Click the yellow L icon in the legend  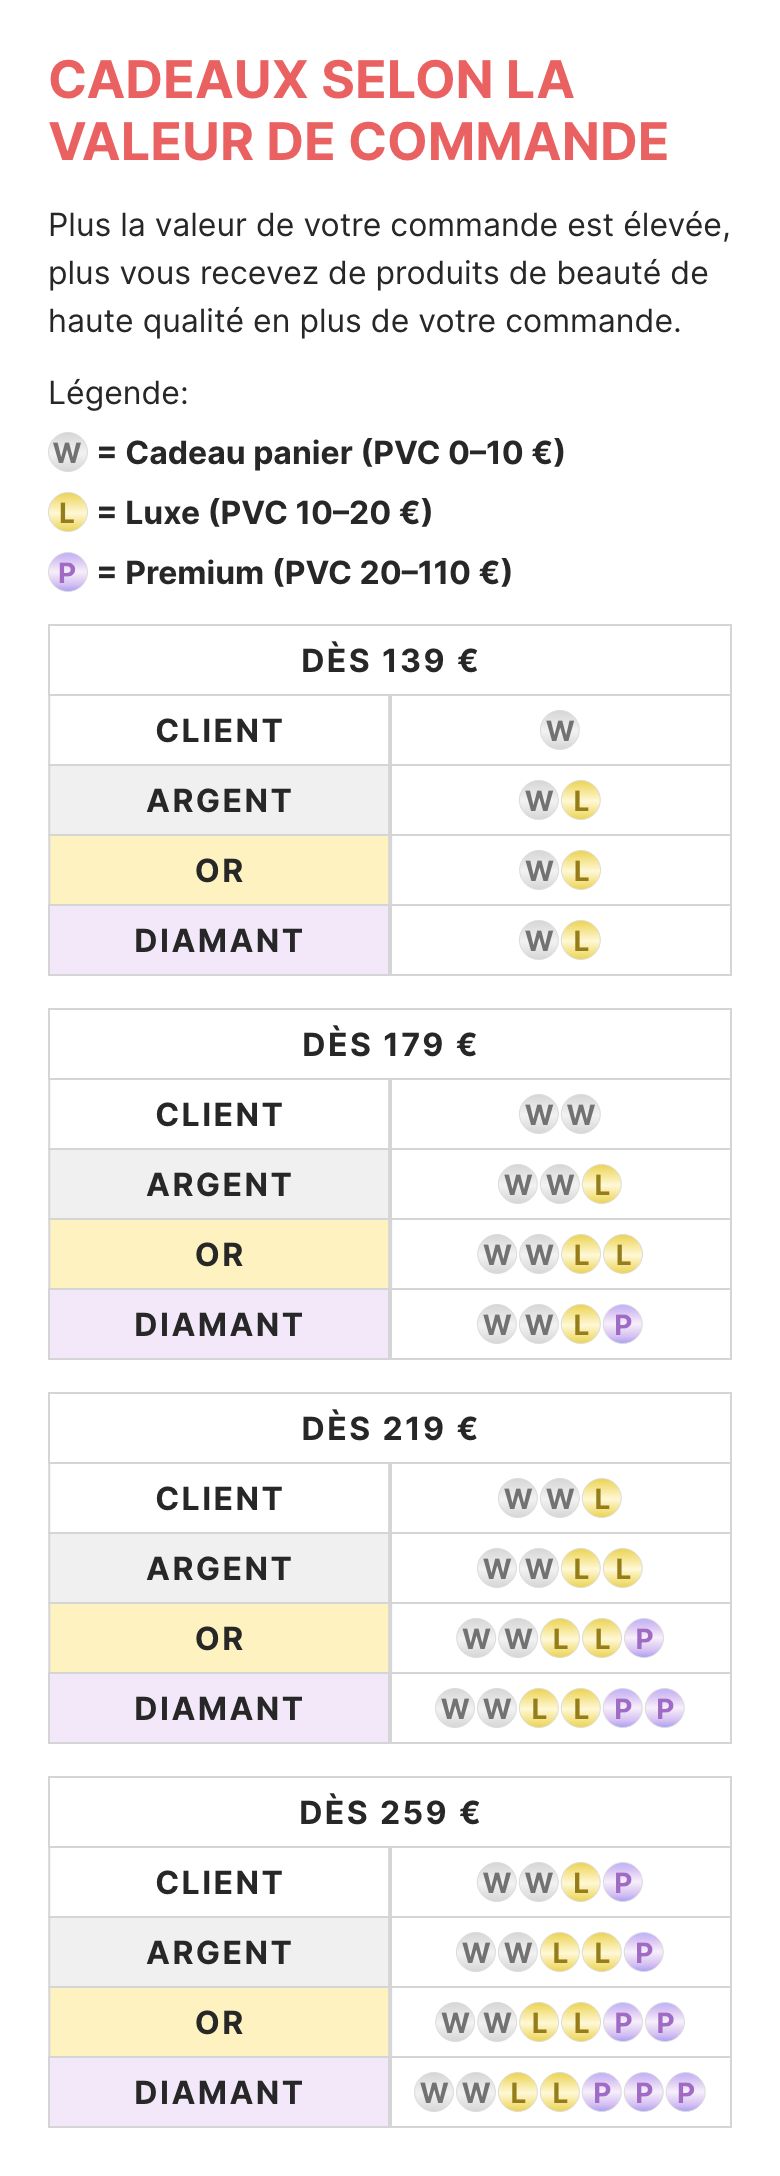[67, 513]
